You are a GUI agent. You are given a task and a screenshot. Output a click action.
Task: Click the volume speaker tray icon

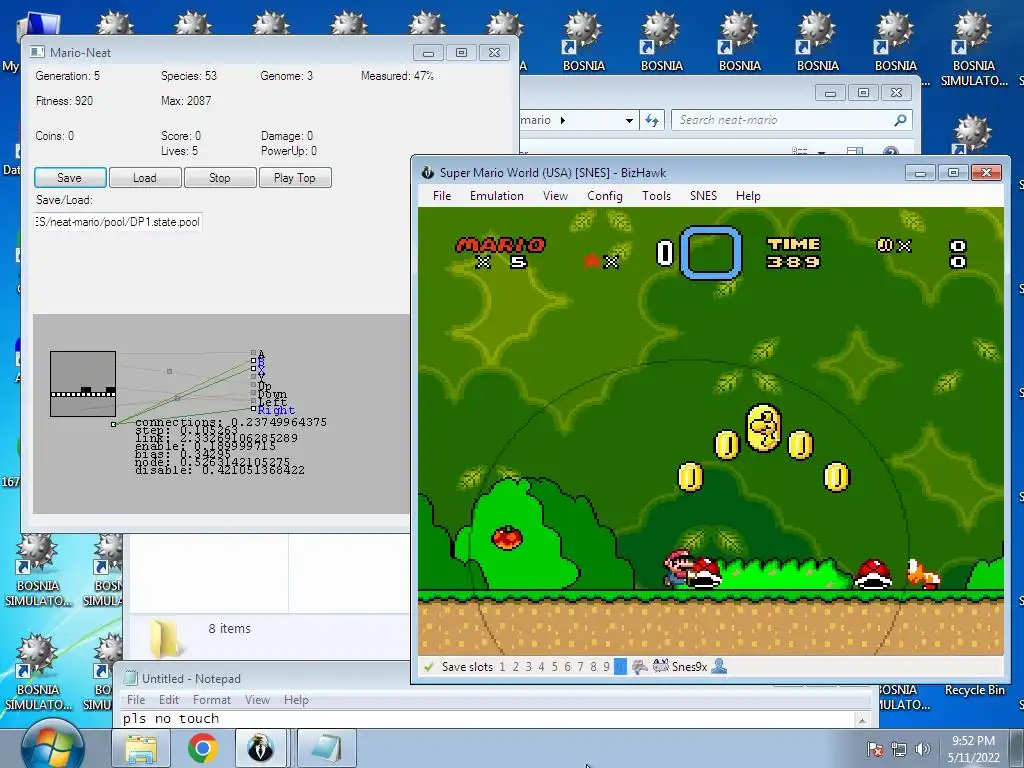coord(923,749)
